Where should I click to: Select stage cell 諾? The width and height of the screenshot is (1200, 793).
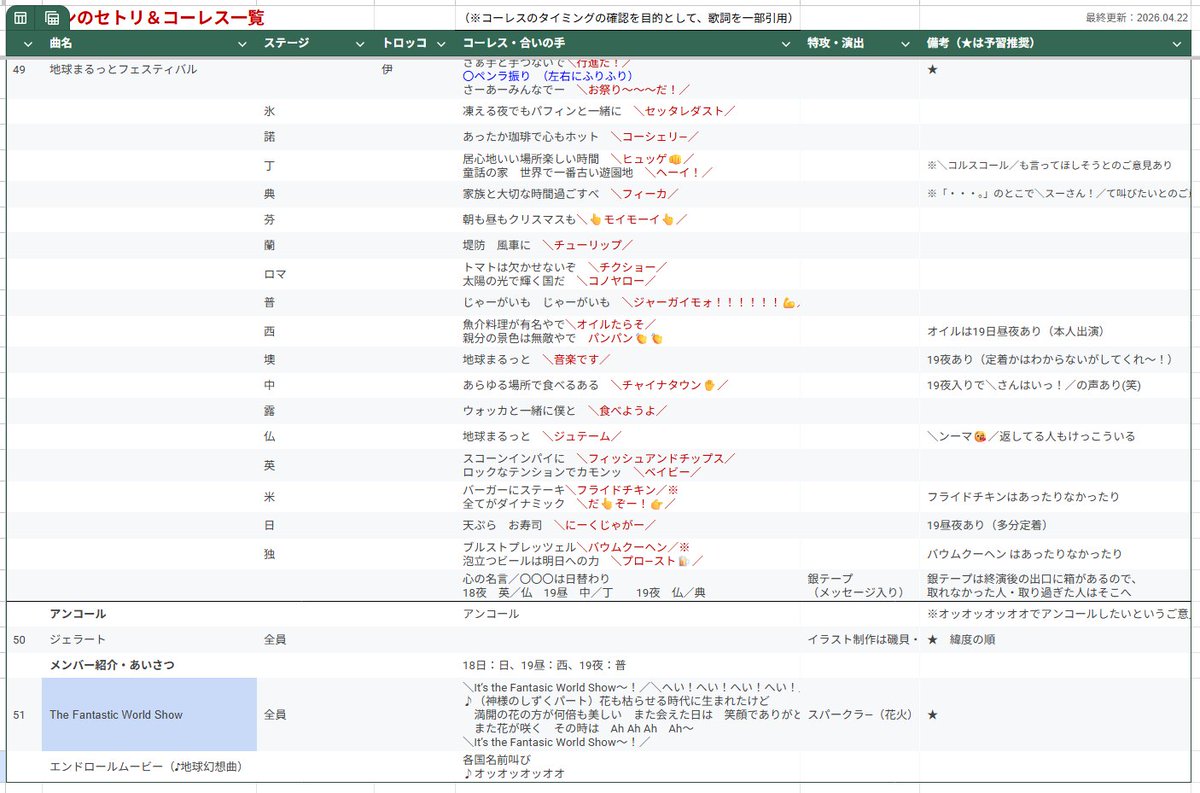coord(315,136)
